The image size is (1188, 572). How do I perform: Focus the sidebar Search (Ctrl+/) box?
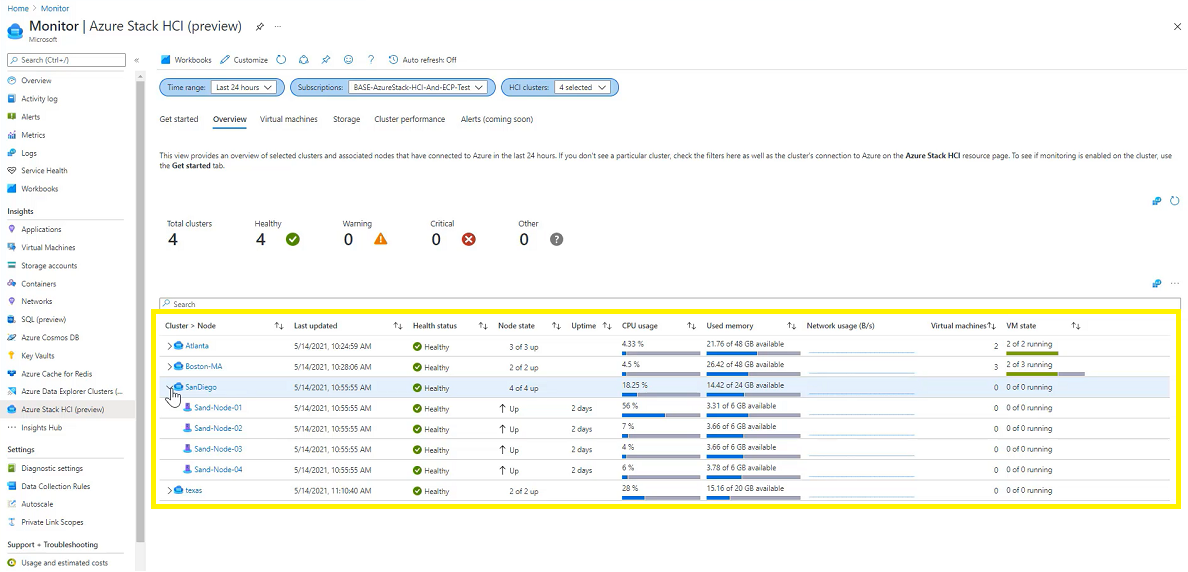click(x=67, y=60)
